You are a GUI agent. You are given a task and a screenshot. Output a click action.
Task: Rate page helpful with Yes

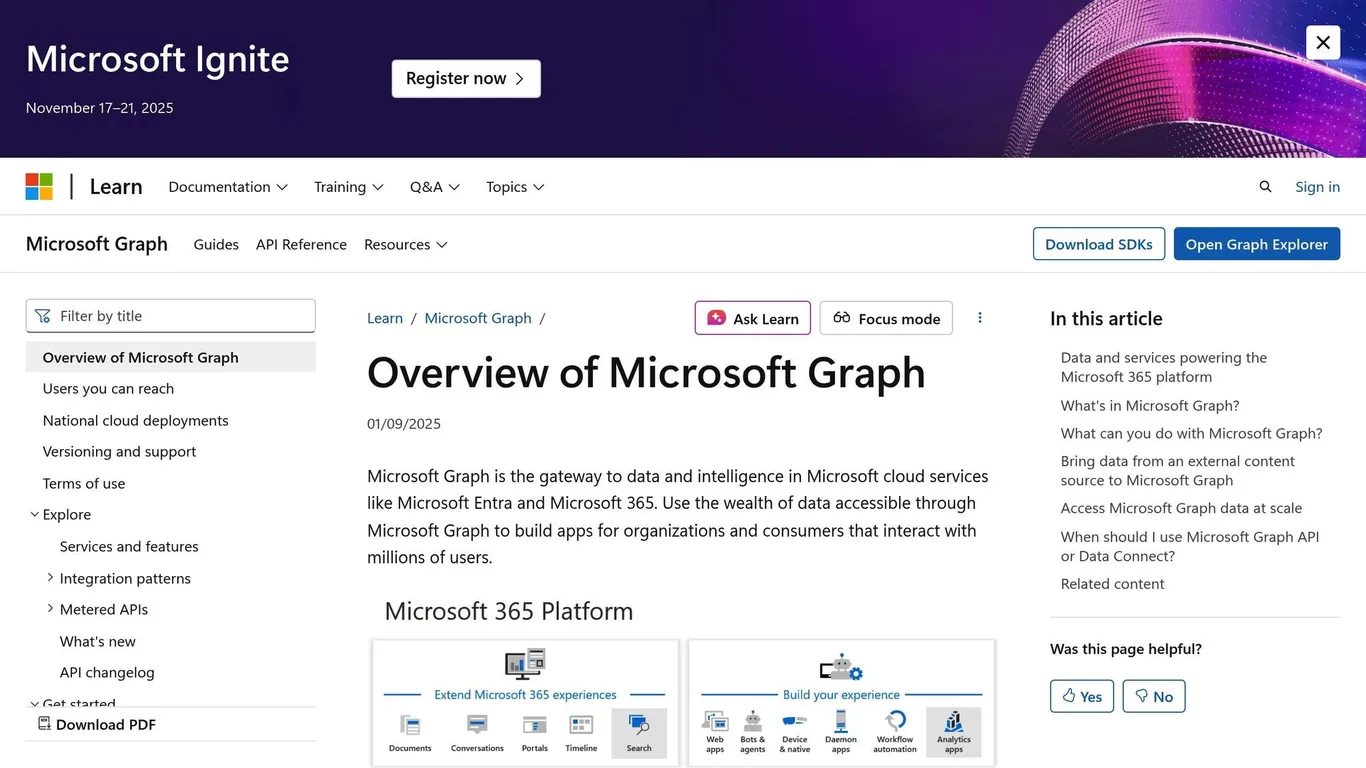click(x=1082, y=696)
